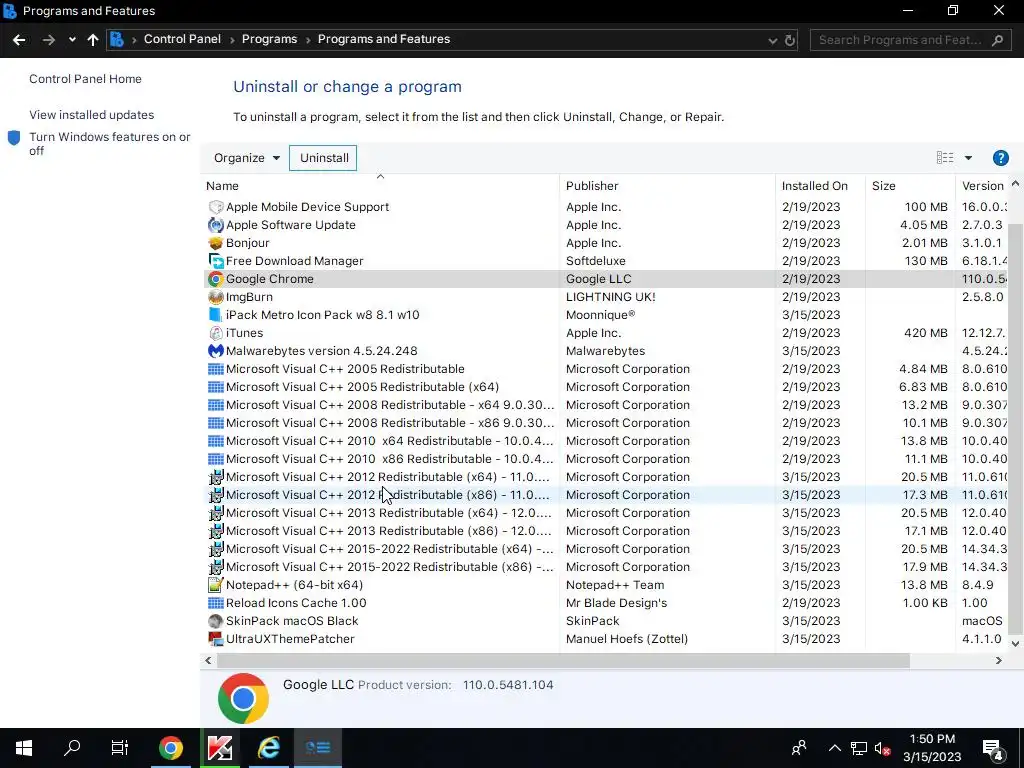Open the Windows Start menu
Screen dimensions: 1024x768
tap(24, 748)
